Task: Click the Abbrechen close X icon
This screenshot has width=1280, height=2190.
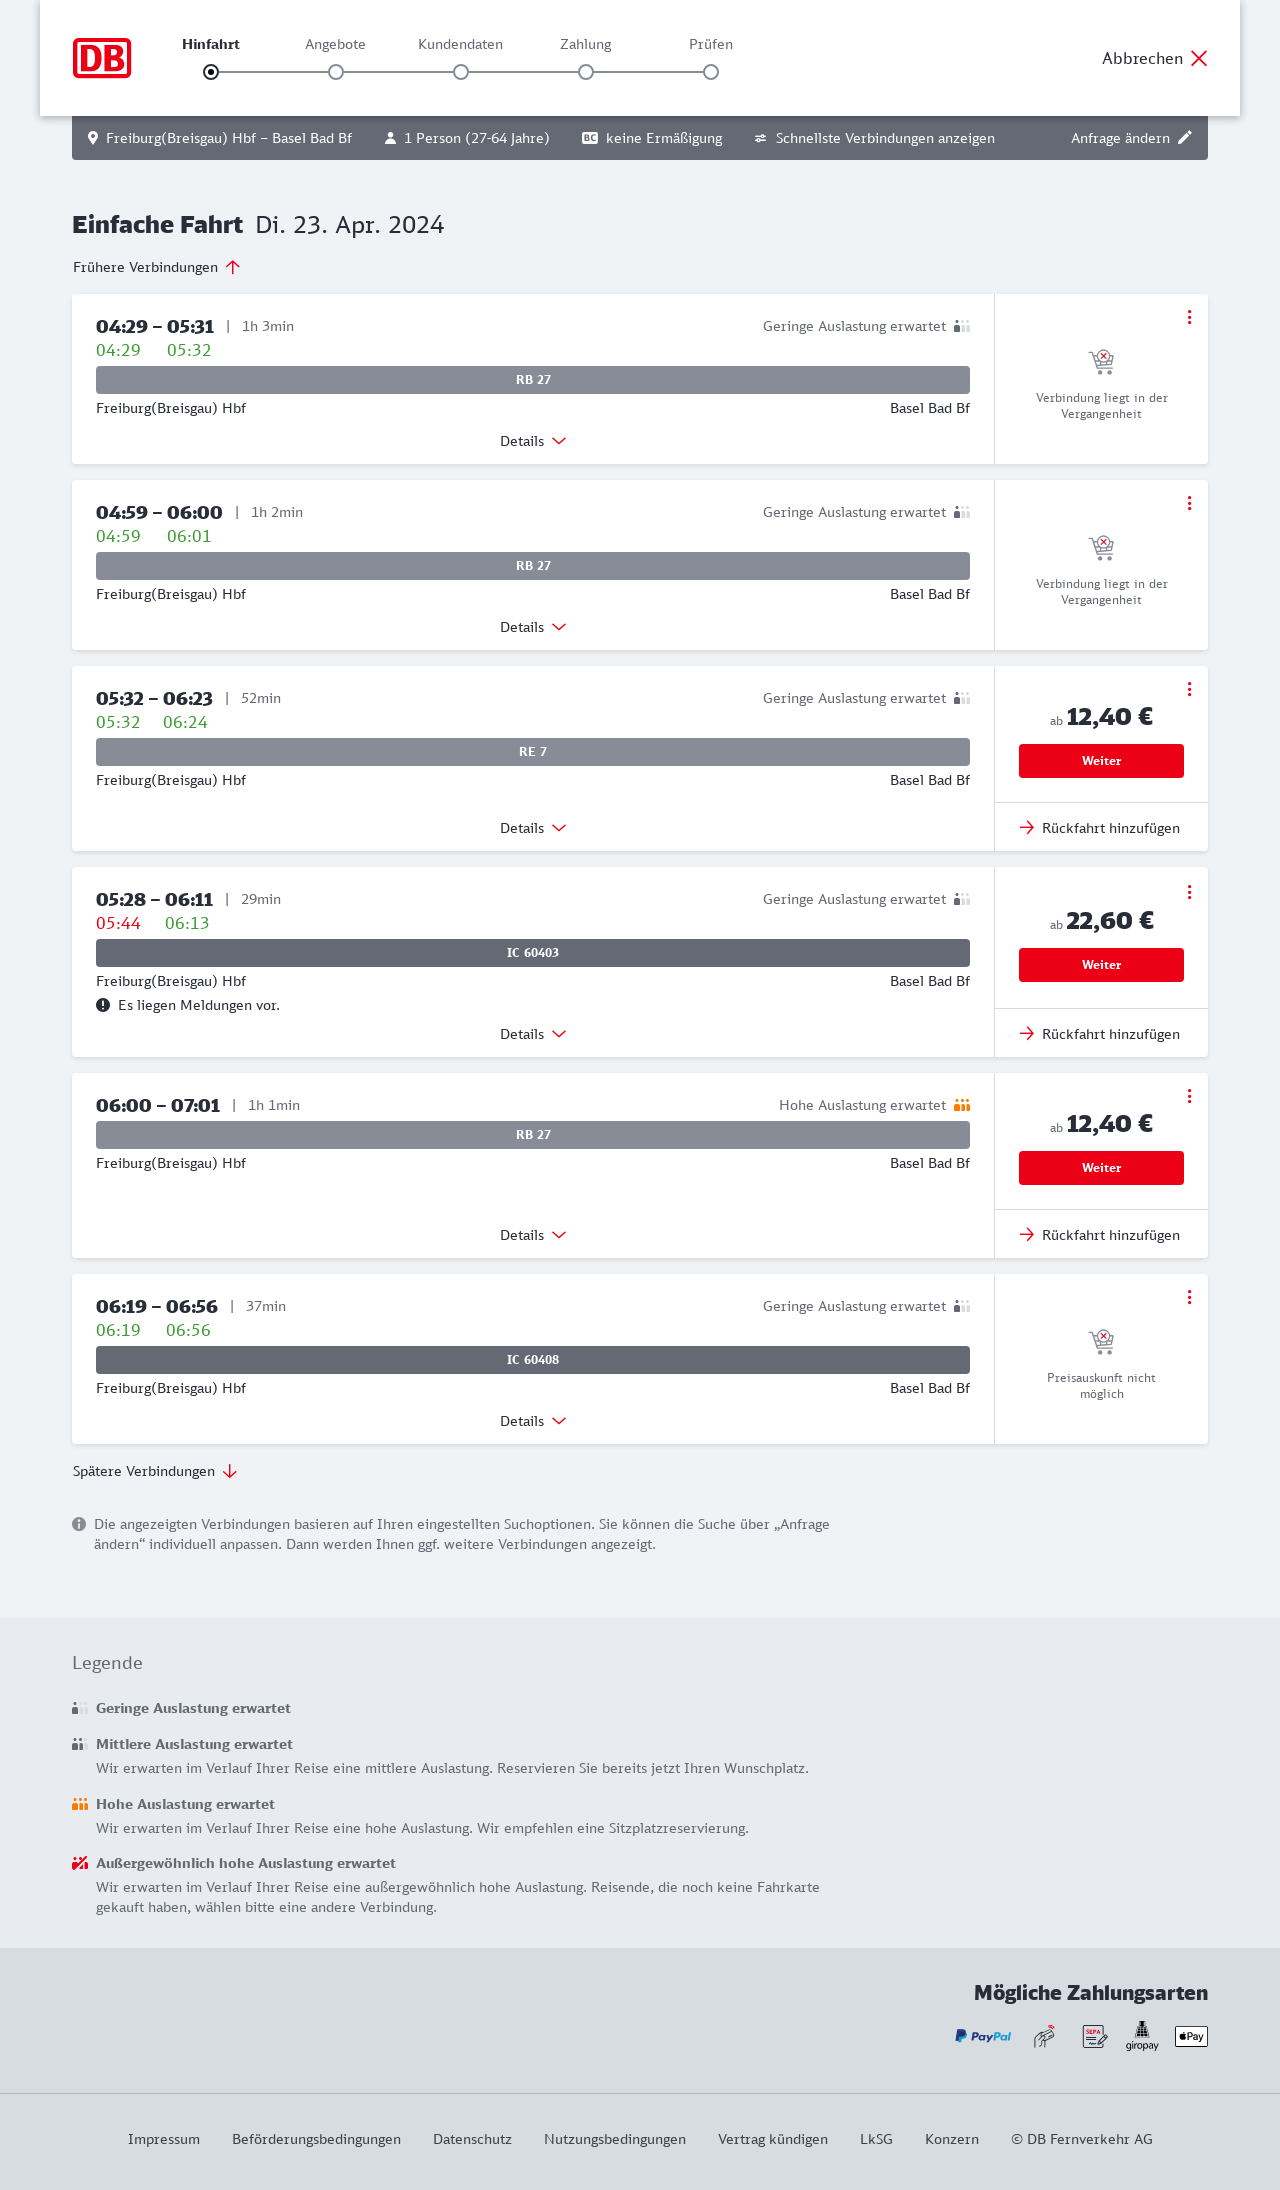Action: [1199, 58]
